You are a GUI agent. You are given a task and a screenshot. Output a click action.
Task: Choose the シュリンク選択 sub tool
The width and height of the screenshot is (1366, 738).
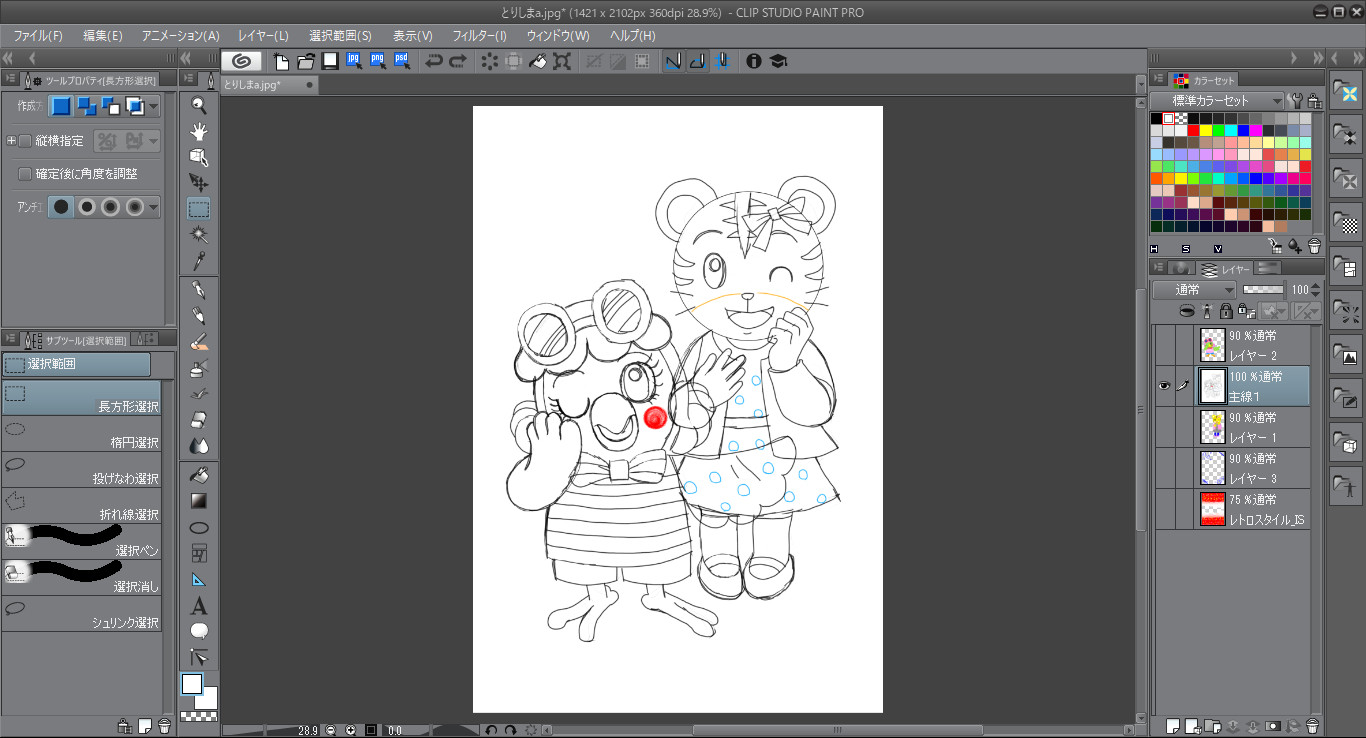pyautogui.click(x=81, y=615)
